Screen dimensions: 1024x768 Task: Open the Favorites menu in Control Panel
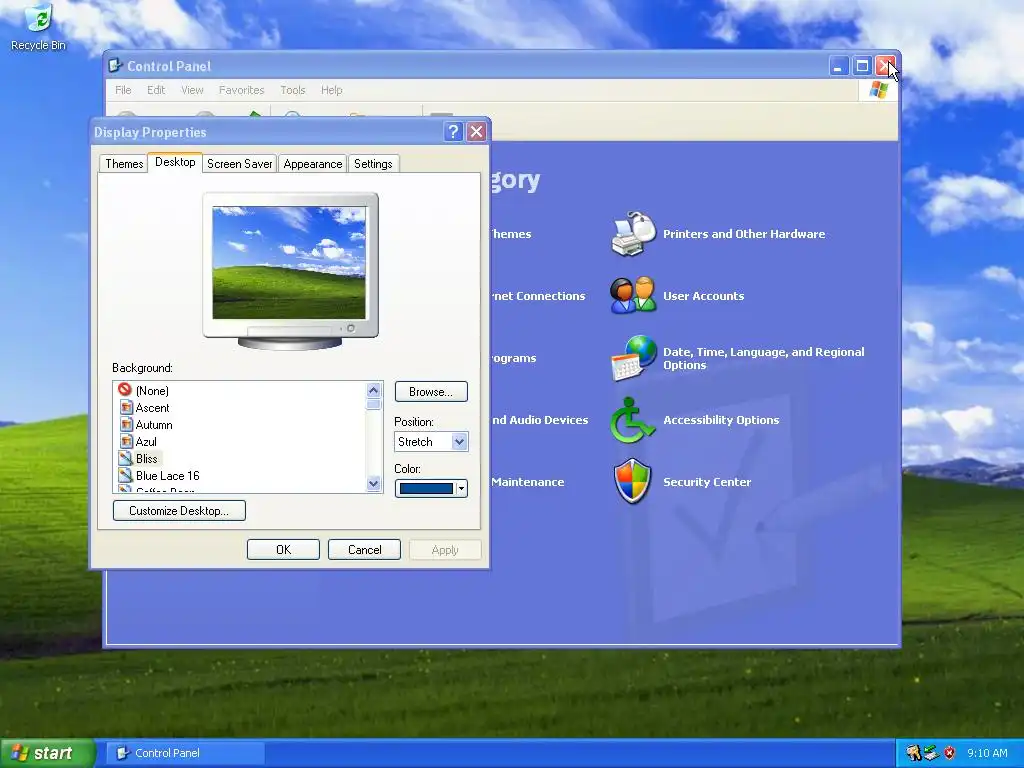(242, 89)
